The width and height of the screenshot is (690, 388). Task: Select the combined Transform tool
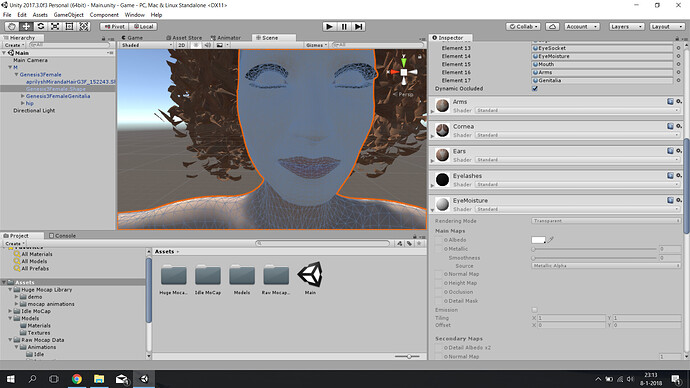click(84, 26)
